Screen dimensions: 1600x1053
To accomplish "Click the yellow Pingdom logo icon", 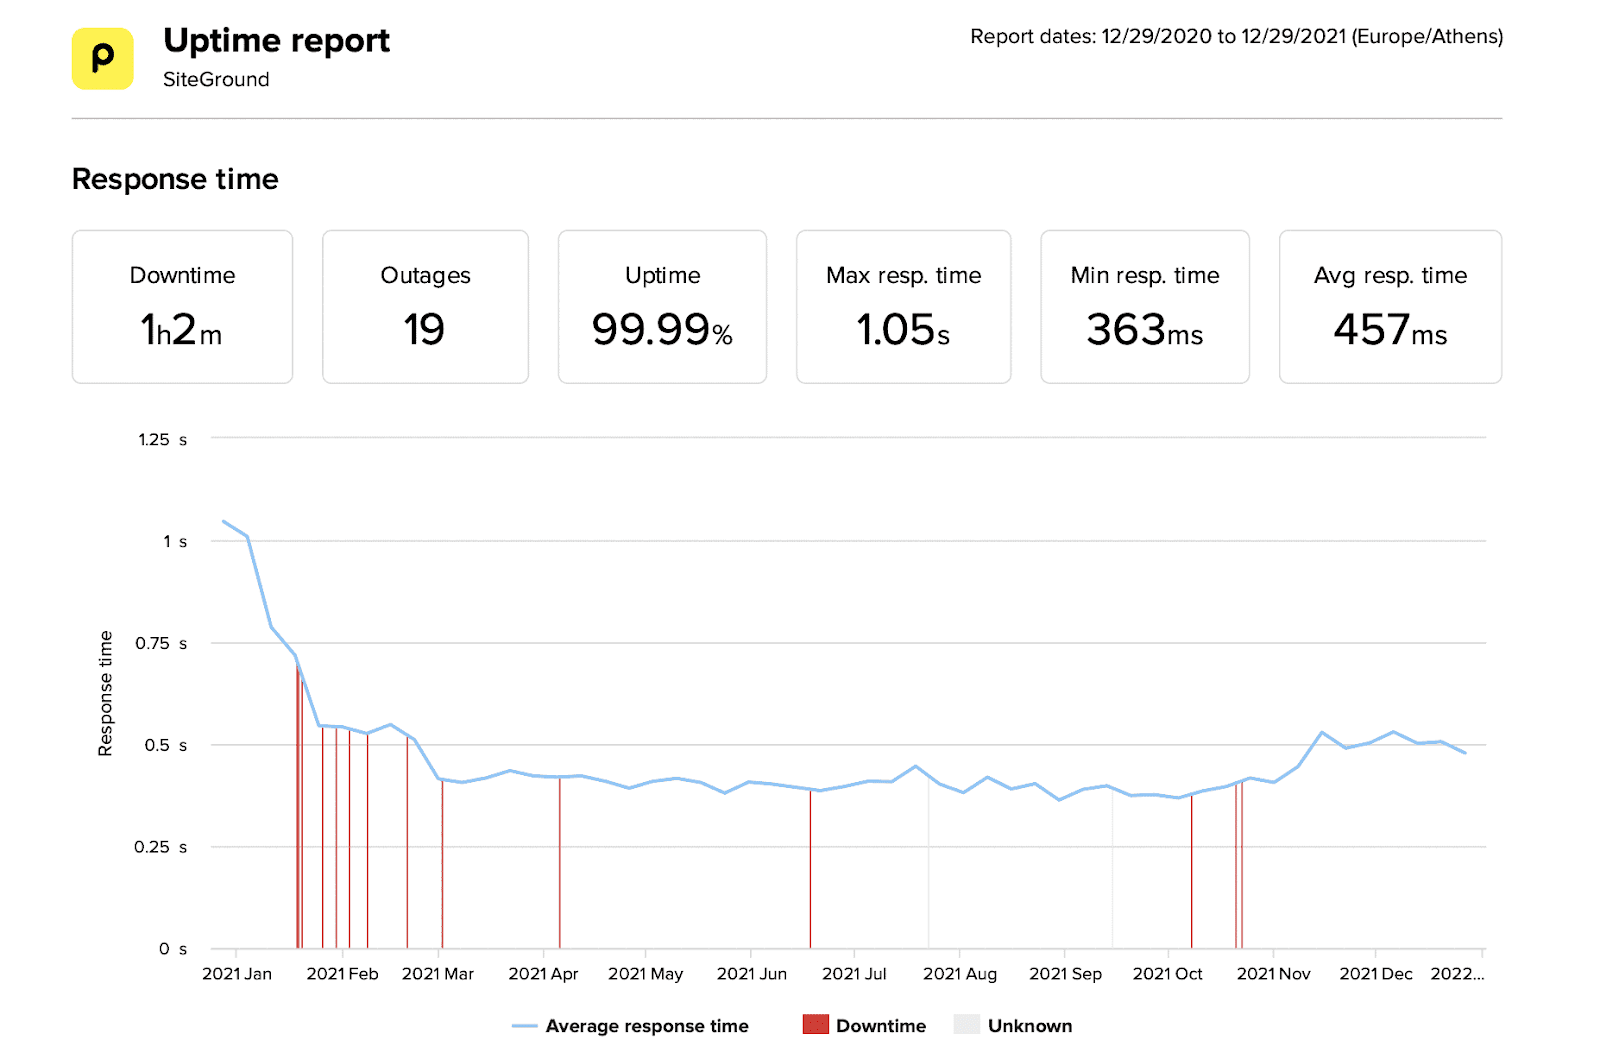I will (102, 58).
